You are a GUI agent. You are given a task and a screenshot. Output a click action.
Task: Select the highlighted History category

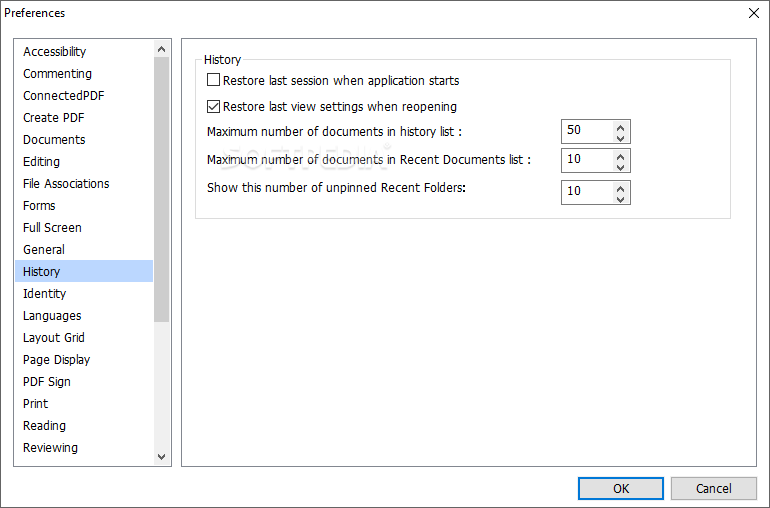[x=84, y=271]
